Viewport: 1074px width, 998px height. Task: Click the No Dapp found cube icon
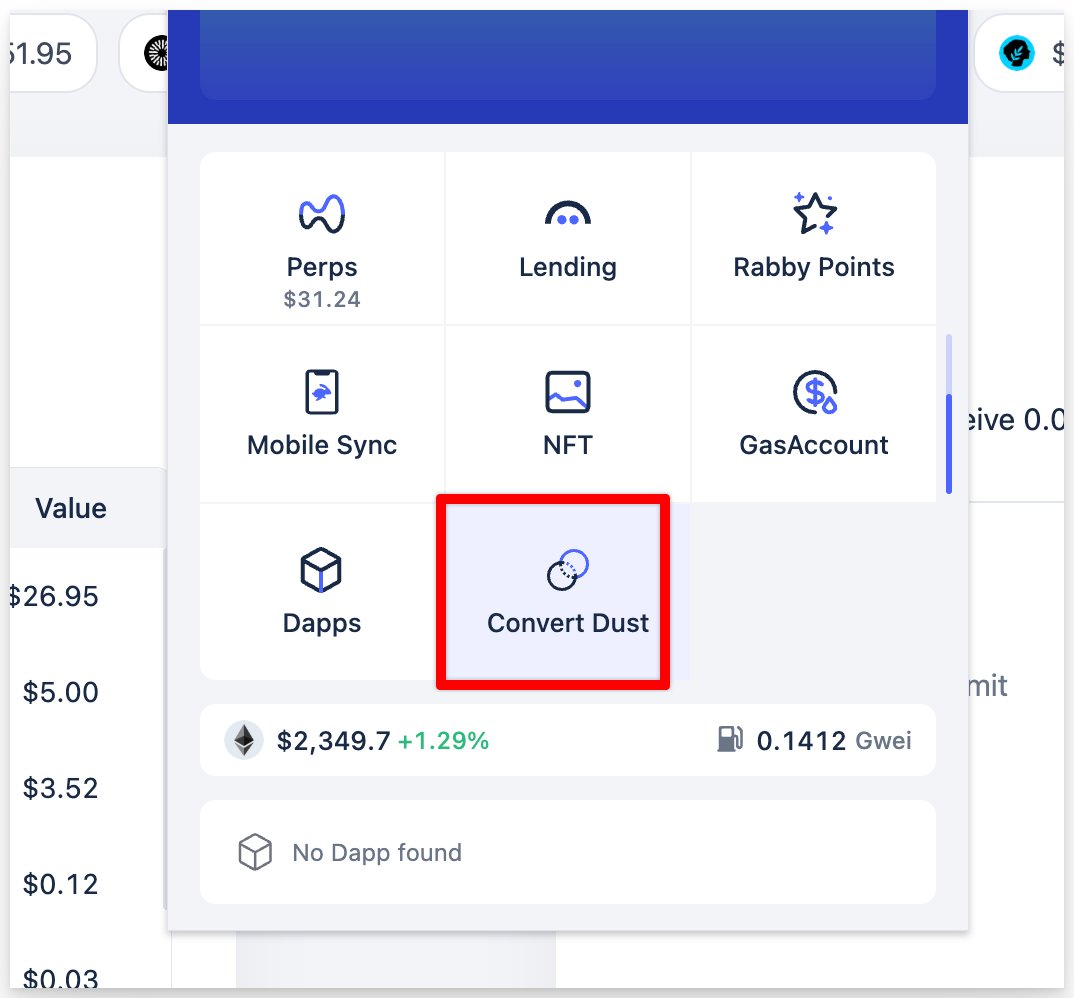[255, 852]
